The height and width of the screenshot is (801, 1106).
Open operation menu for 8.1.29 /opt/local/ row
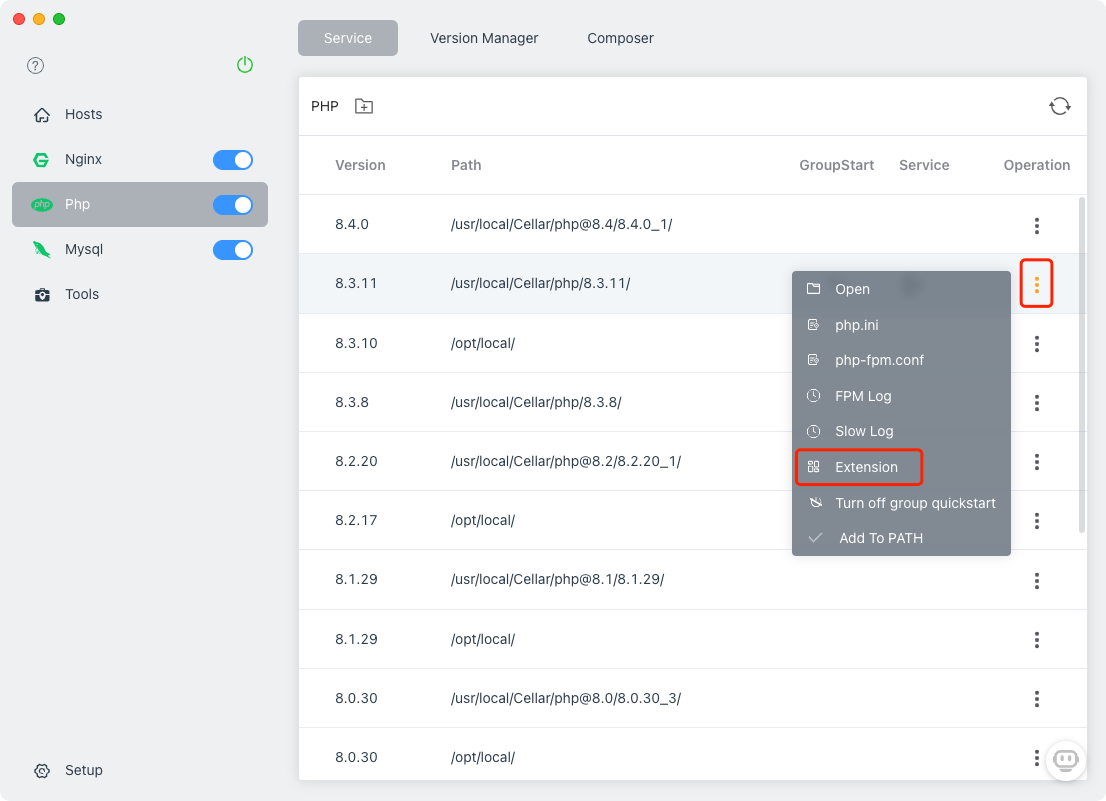pos(1036,640)
